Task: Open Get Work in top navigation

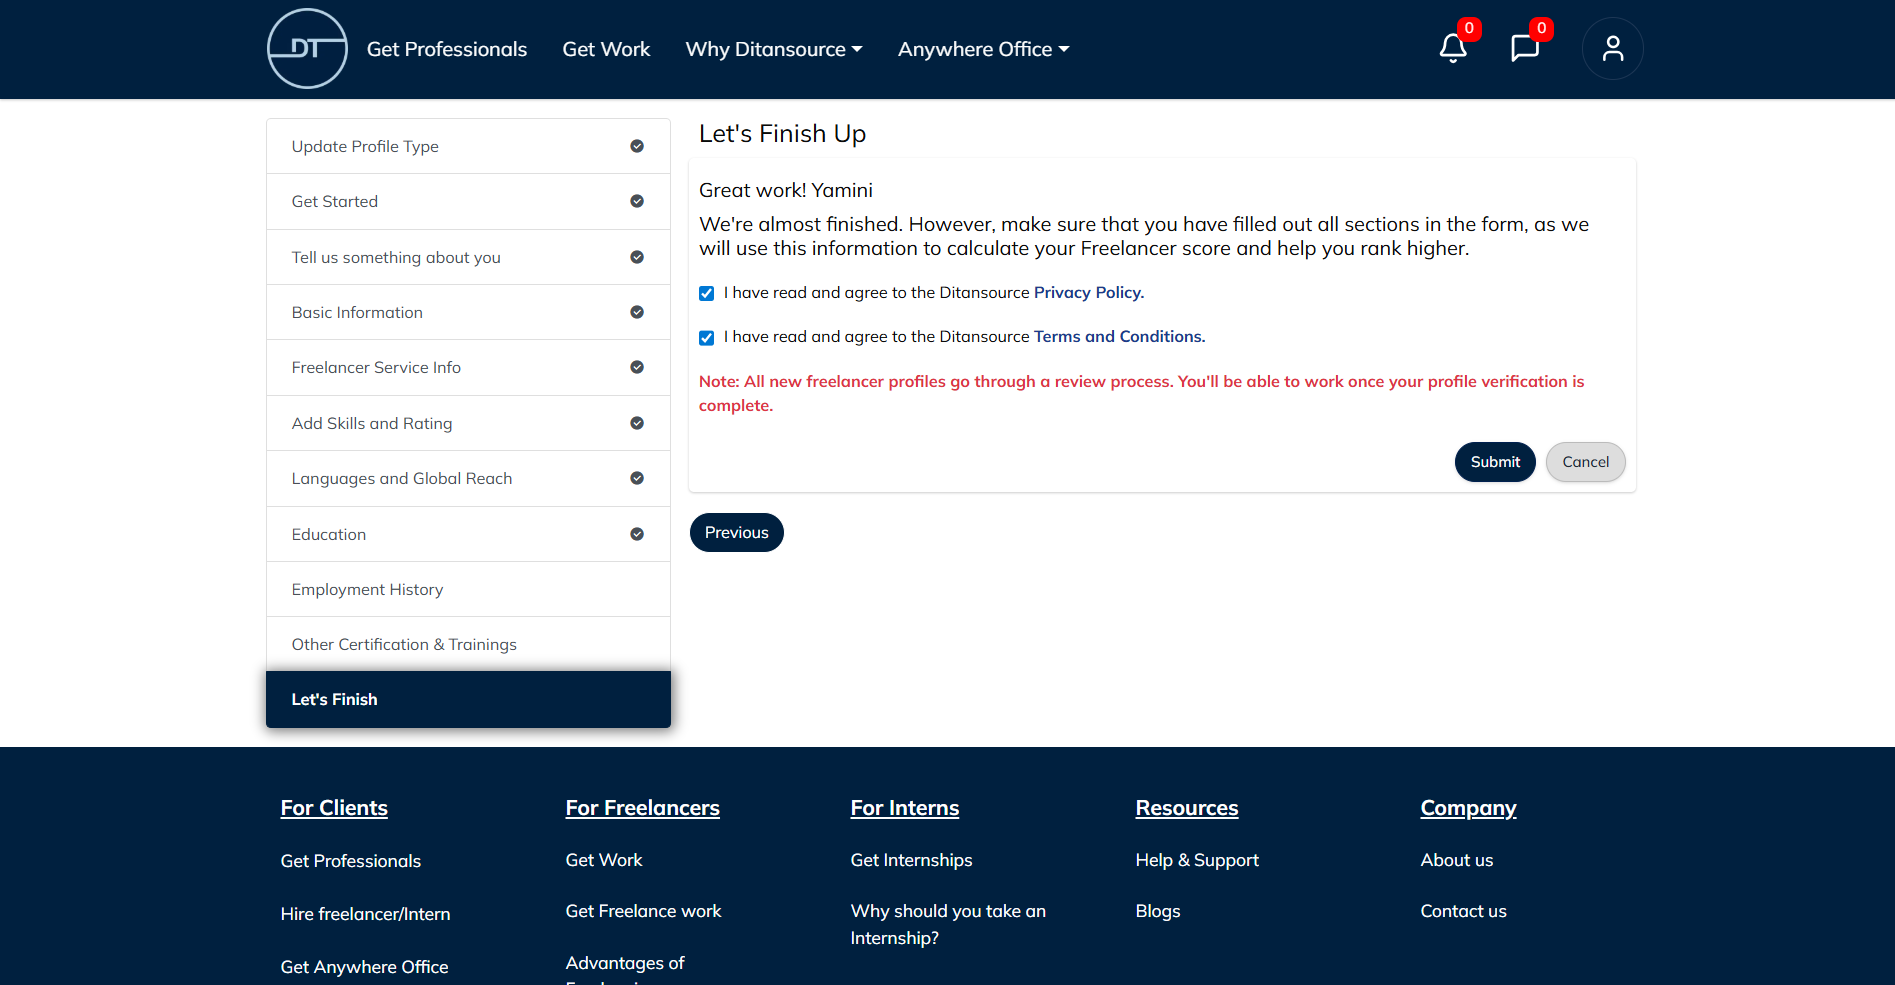Action: pyautogui.click(x=606, y=49)
